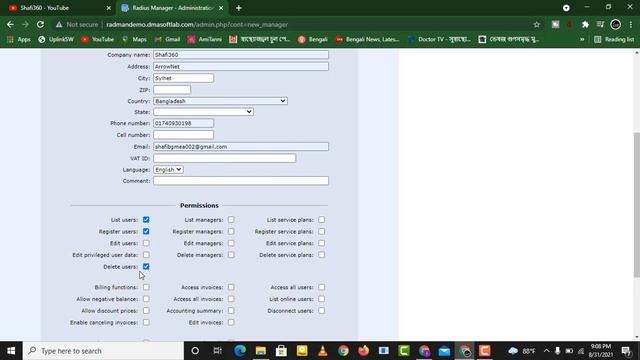Launch Firefox from the taskbar
640x360 pixels.
pyautogui.click(x=363, y=351)
